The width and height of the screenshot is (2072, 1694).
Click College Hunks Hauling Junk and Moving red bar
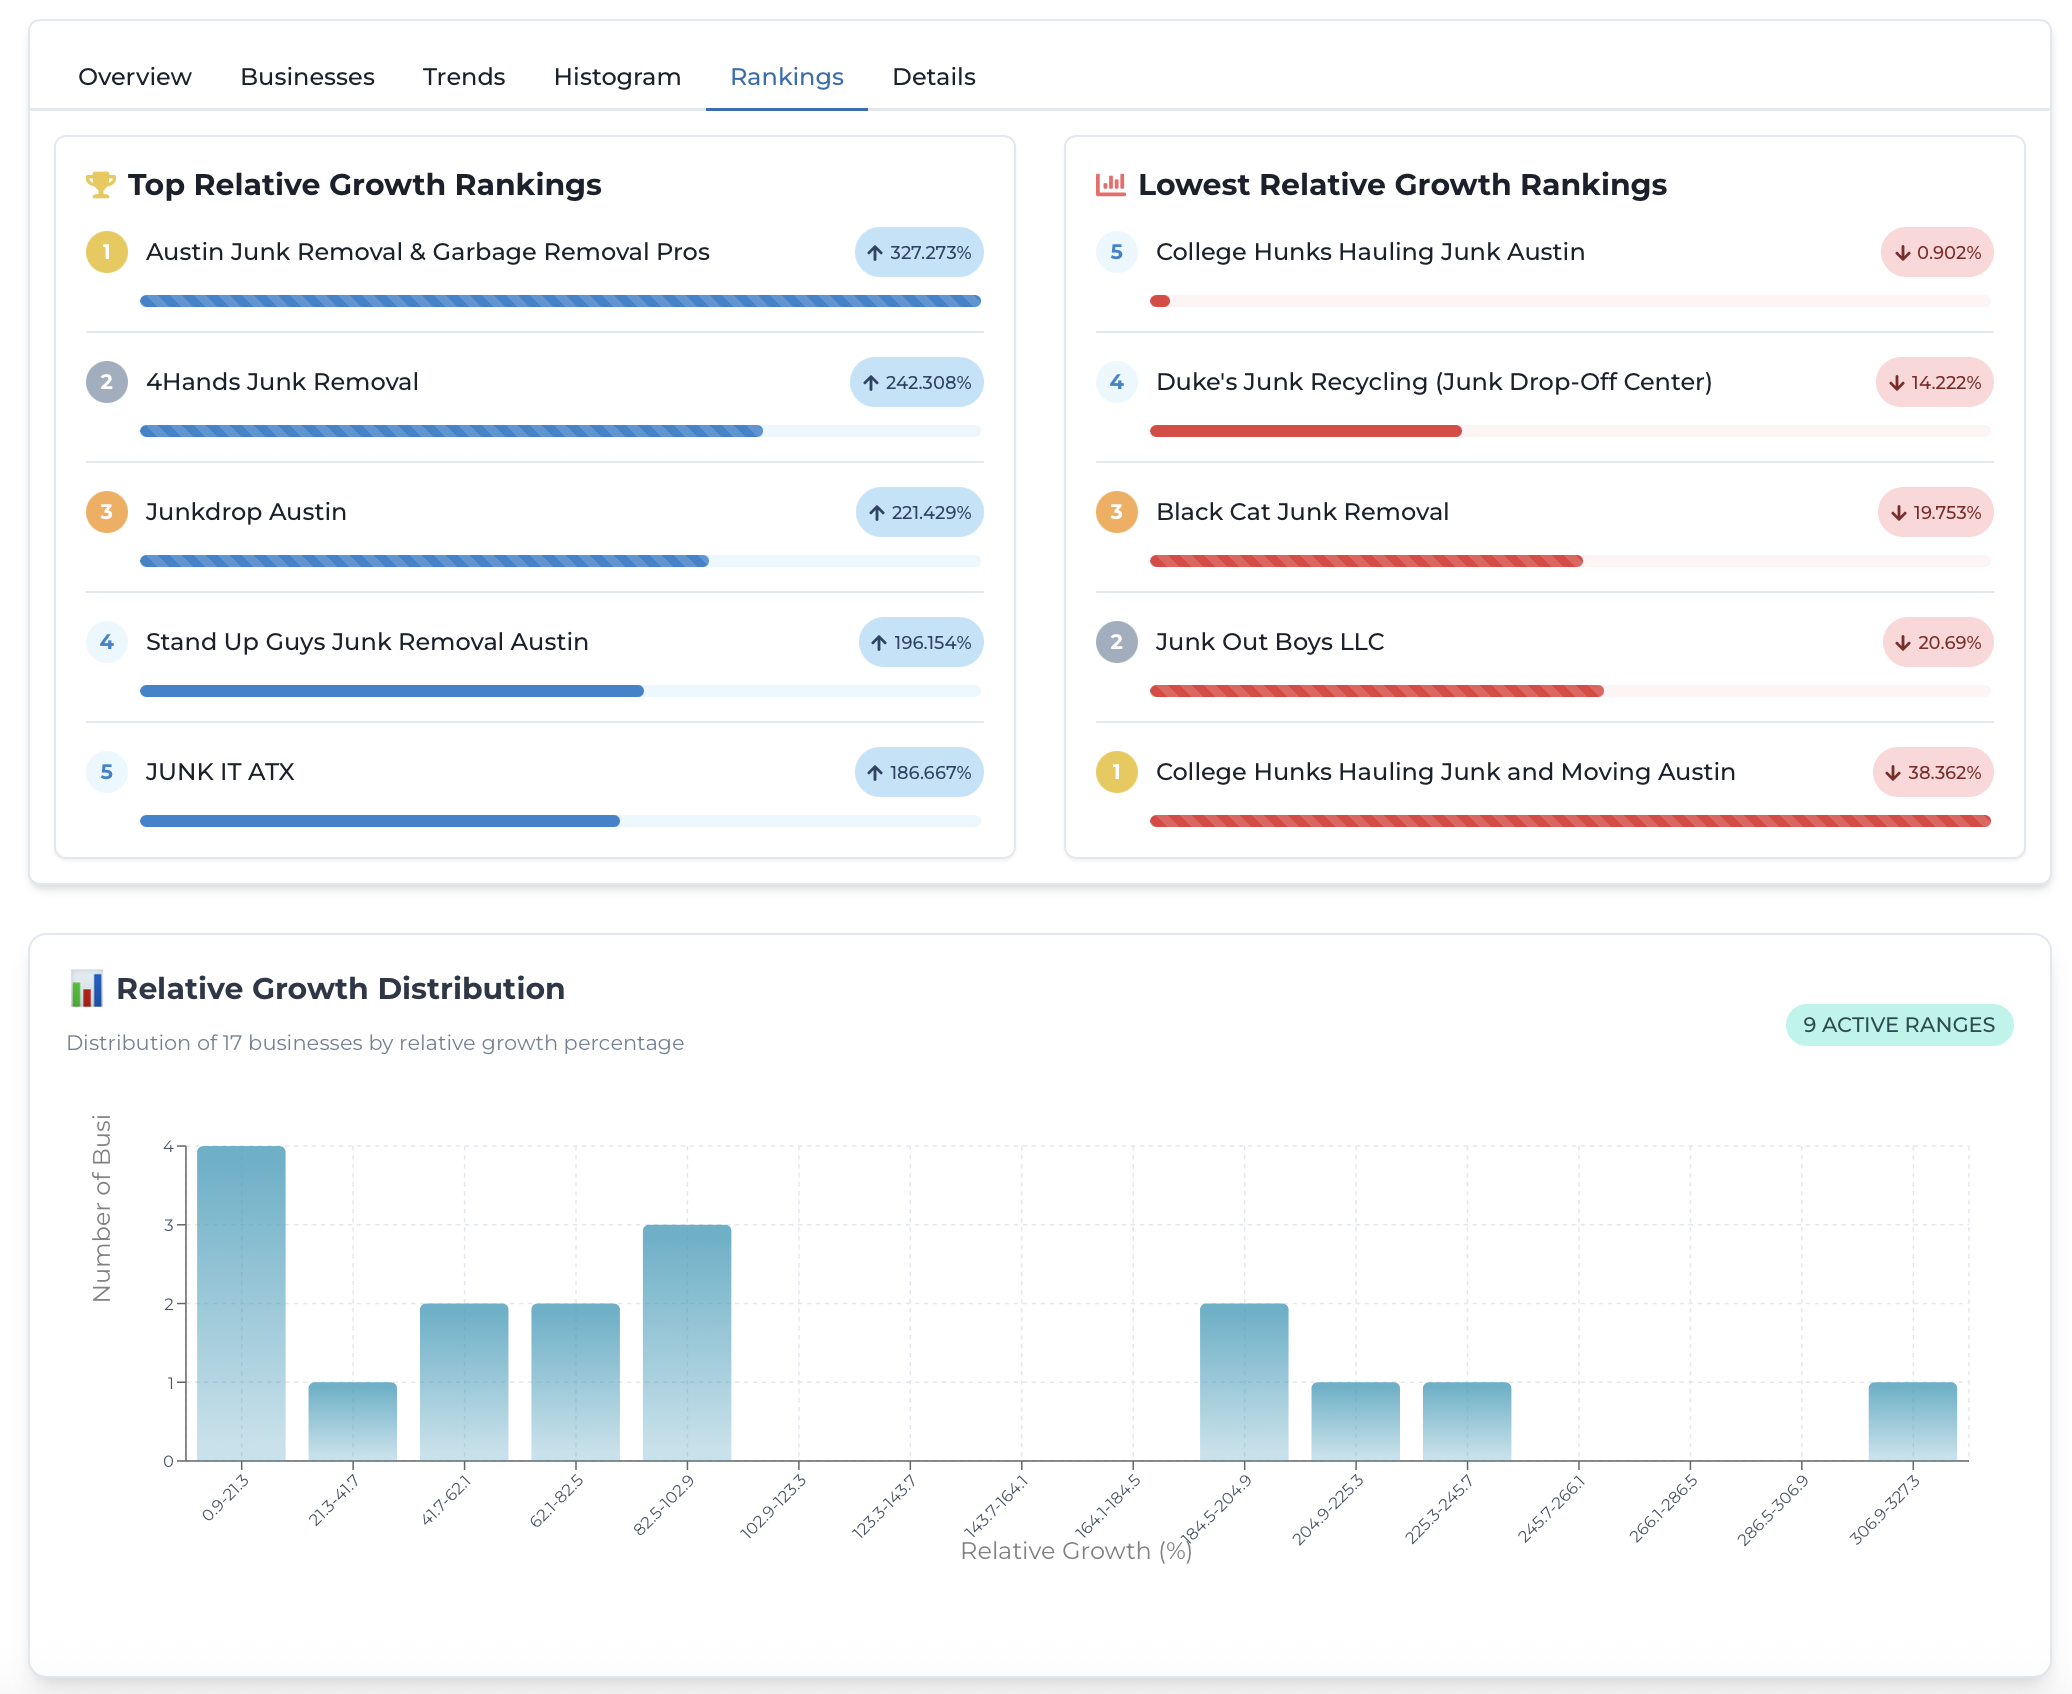coord(1570,821)
